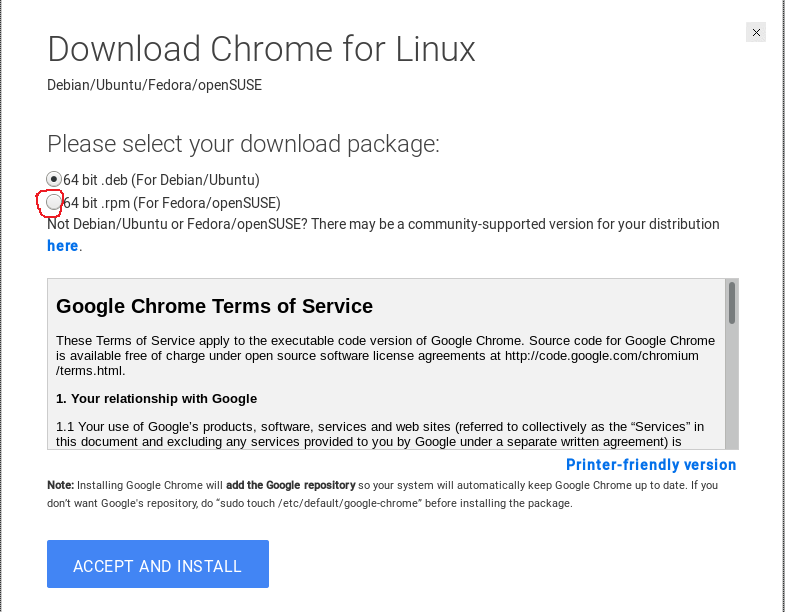
Task: Click the code.google.com/chromium URL in the terms
Action: 601,356
